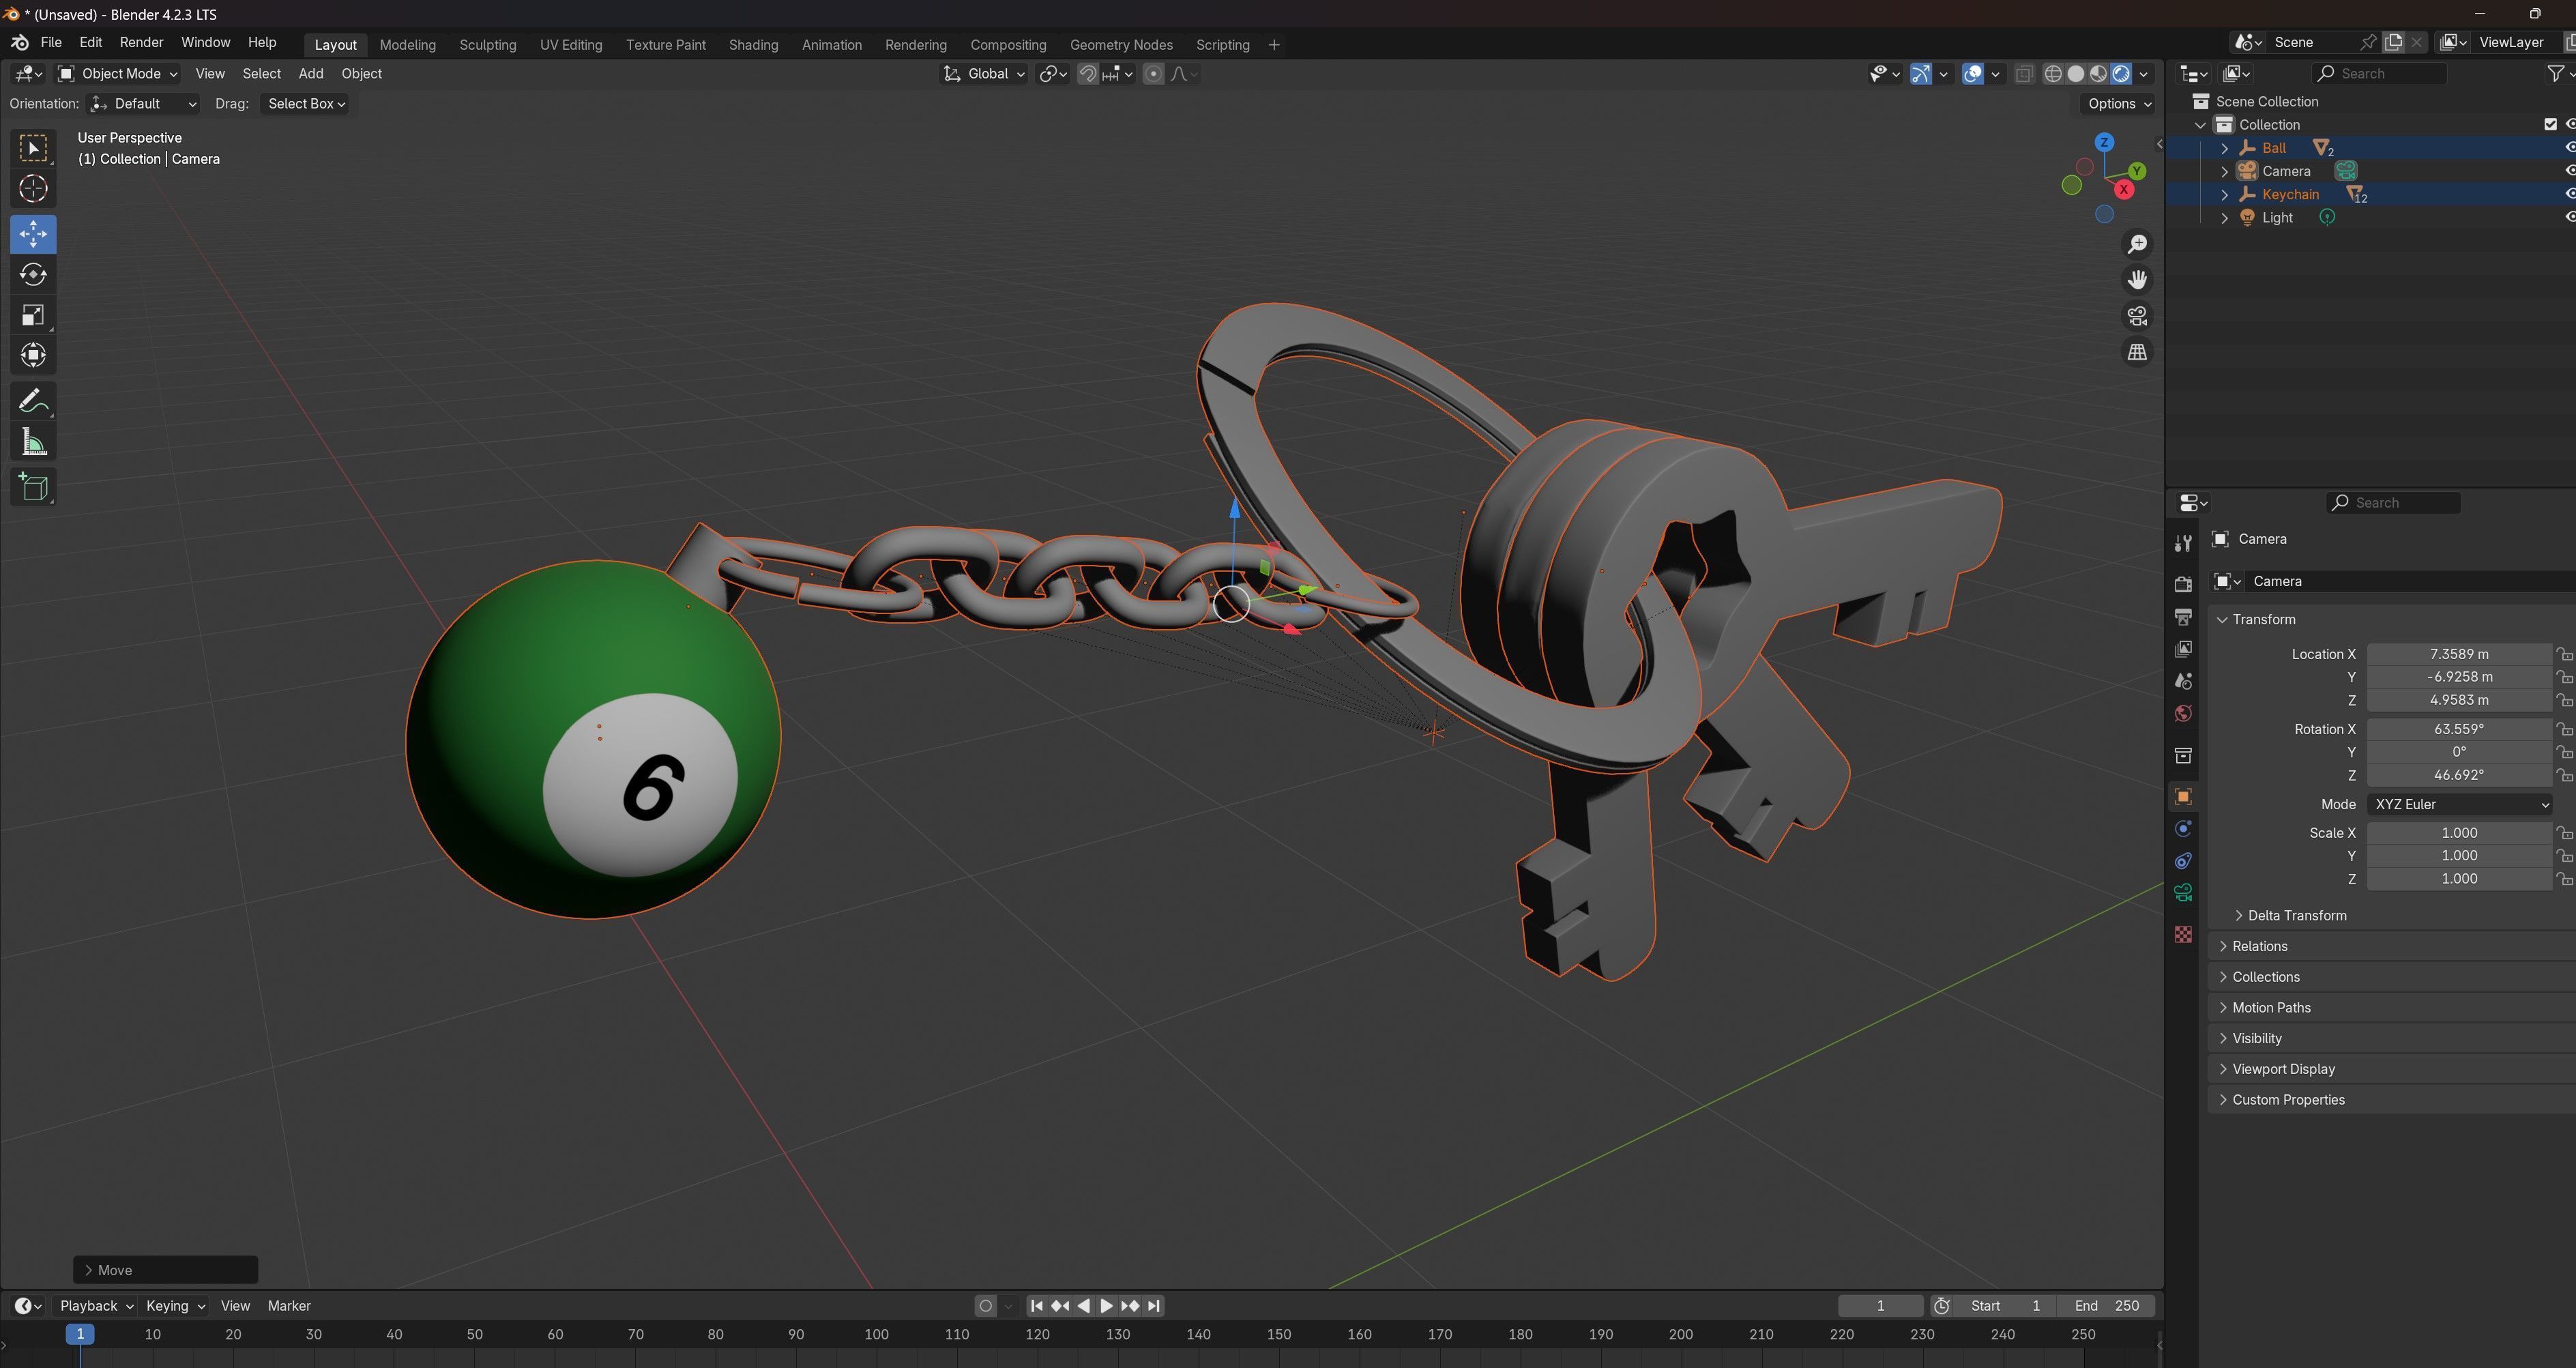Open the View Layer properties tab
Viewport: 2576px width, 1368px height.
point(2183,649)
